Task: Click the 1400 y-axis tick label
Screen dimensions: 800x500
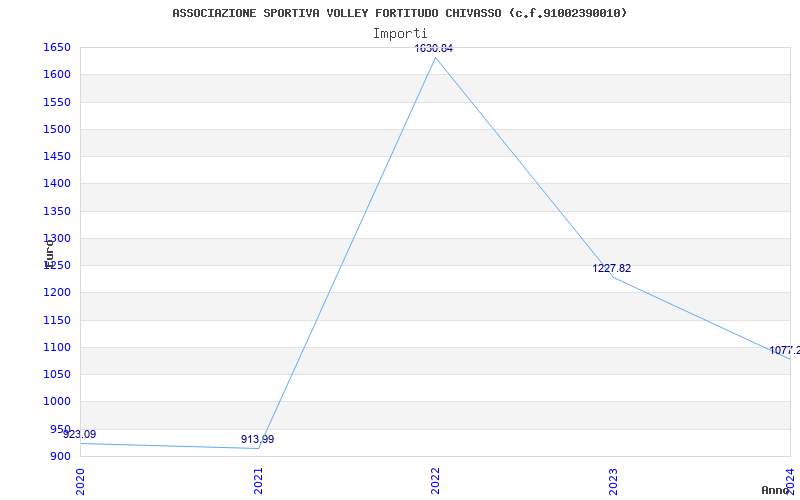Action: 57,184
